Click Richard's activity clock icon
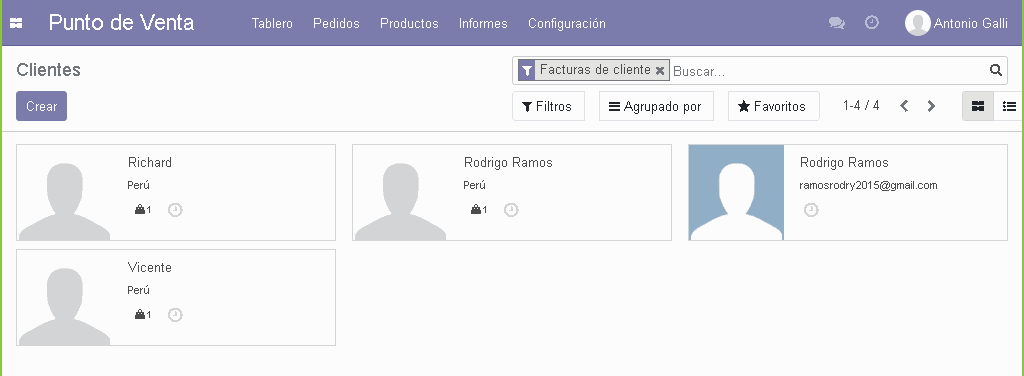The width and height of the screenshot is (1024, 376). [x=175, y=210]
